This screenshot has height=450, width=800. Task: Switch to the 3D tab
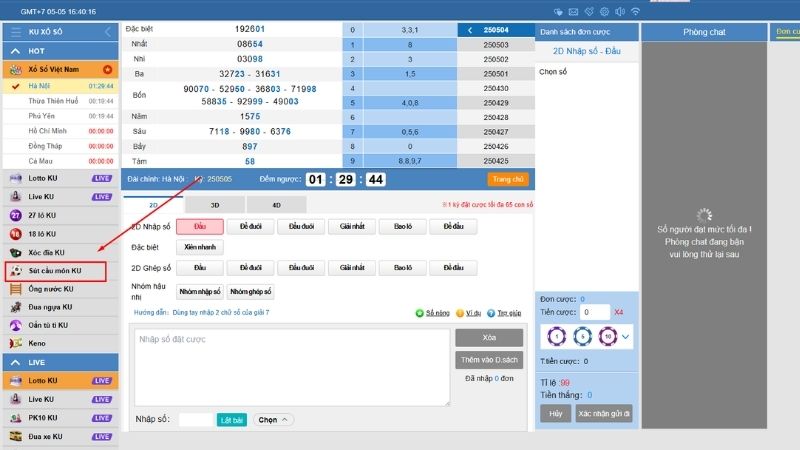(215, 204)
